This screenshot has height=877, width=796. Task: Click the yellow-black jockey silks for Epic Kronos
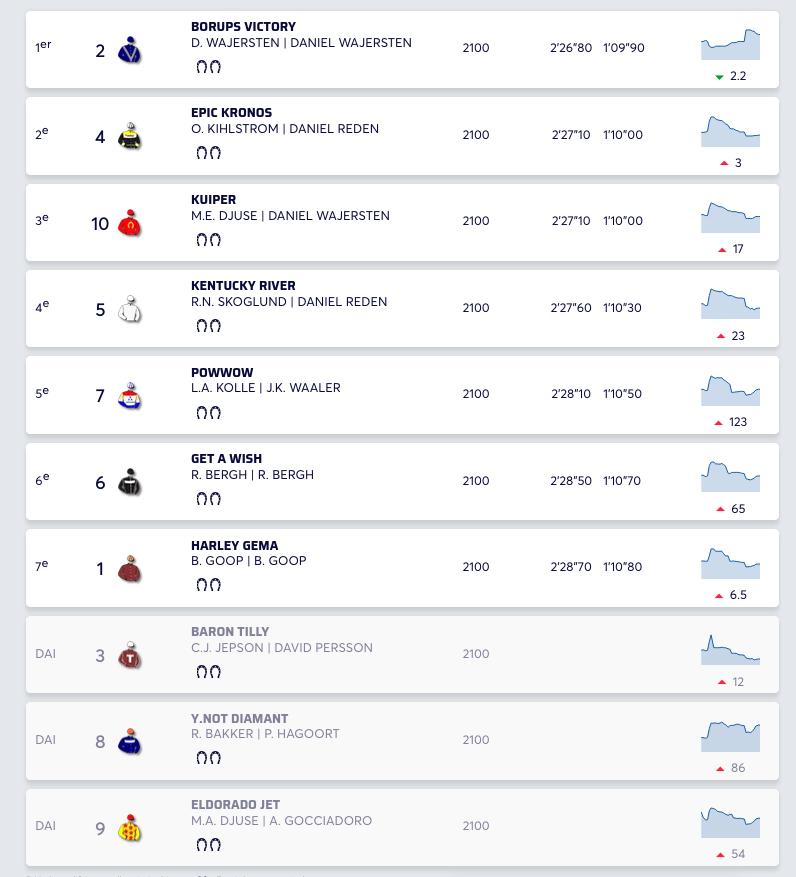point(129,136)
